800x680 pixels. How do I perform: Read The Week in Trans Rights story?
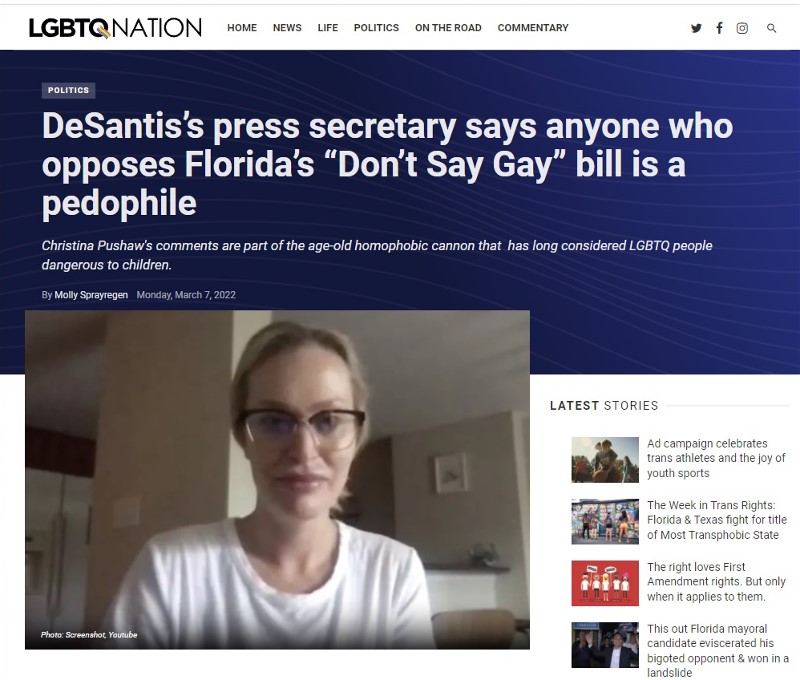[717, 520]
